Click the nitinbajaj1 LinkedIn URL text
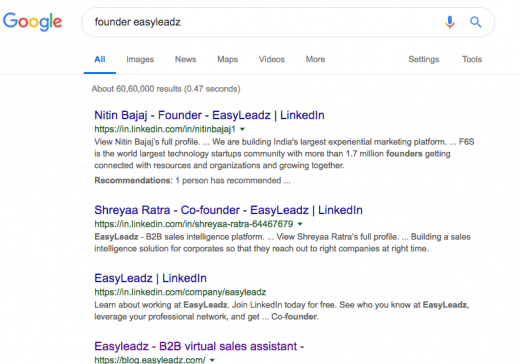The height and width of the screenshot is (364, 520). 165,129
